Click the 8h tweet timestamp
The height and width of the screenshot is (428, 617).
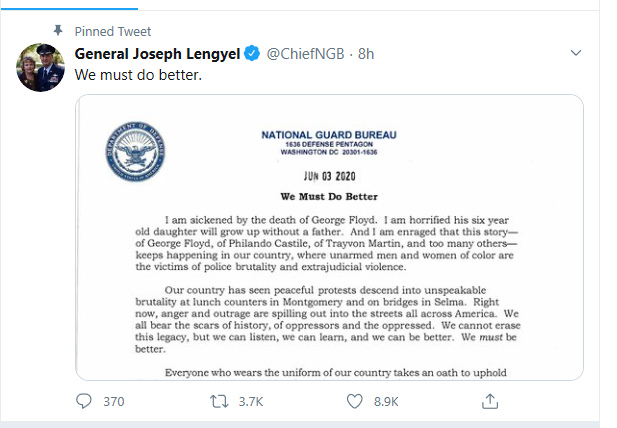(x=367, y=54)
